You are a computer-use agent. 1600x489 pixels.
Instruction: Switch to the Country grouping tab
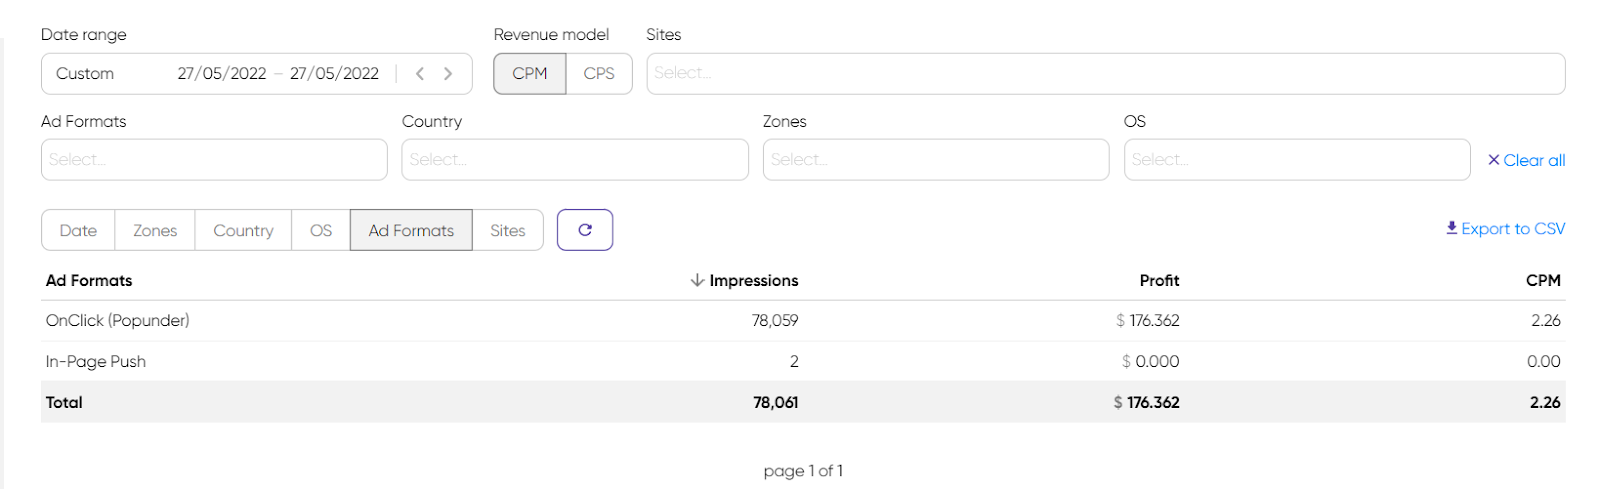point(243,231)
